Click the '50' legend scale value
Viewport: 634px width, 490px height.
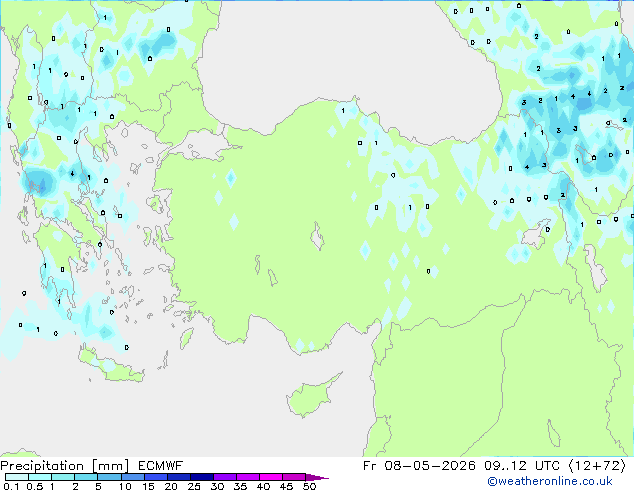309,486
